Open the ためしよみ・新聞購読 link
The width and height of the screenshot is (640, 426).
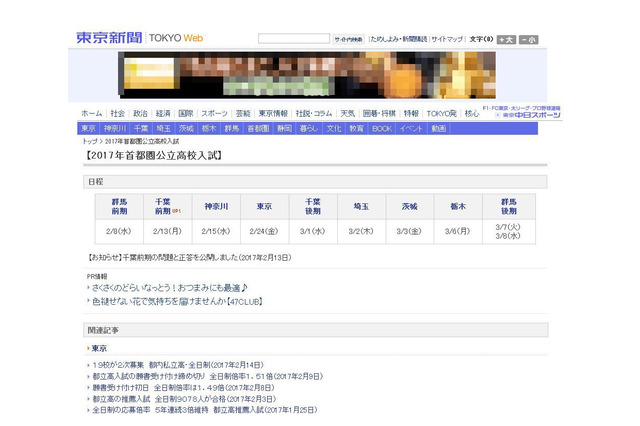click(x=398, y=39)
